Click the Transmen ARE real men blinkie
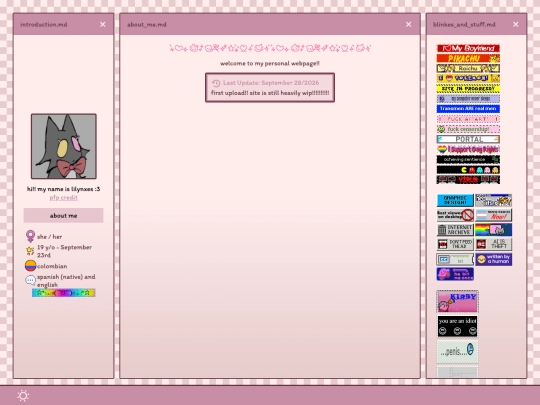Screen dimensions: 540x405 pyautogui.click(x=468, y=109)
